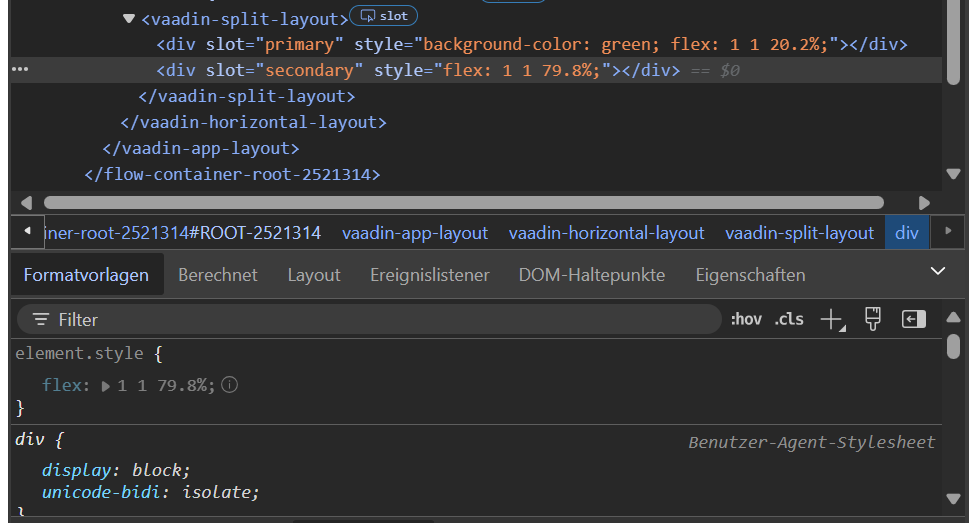Image resolution: width=969 pixels, height=523 pixels.
Task: Open the more tabs chevron after Eigenschaften
Action: pyautogui.click(x=937, y=271)
